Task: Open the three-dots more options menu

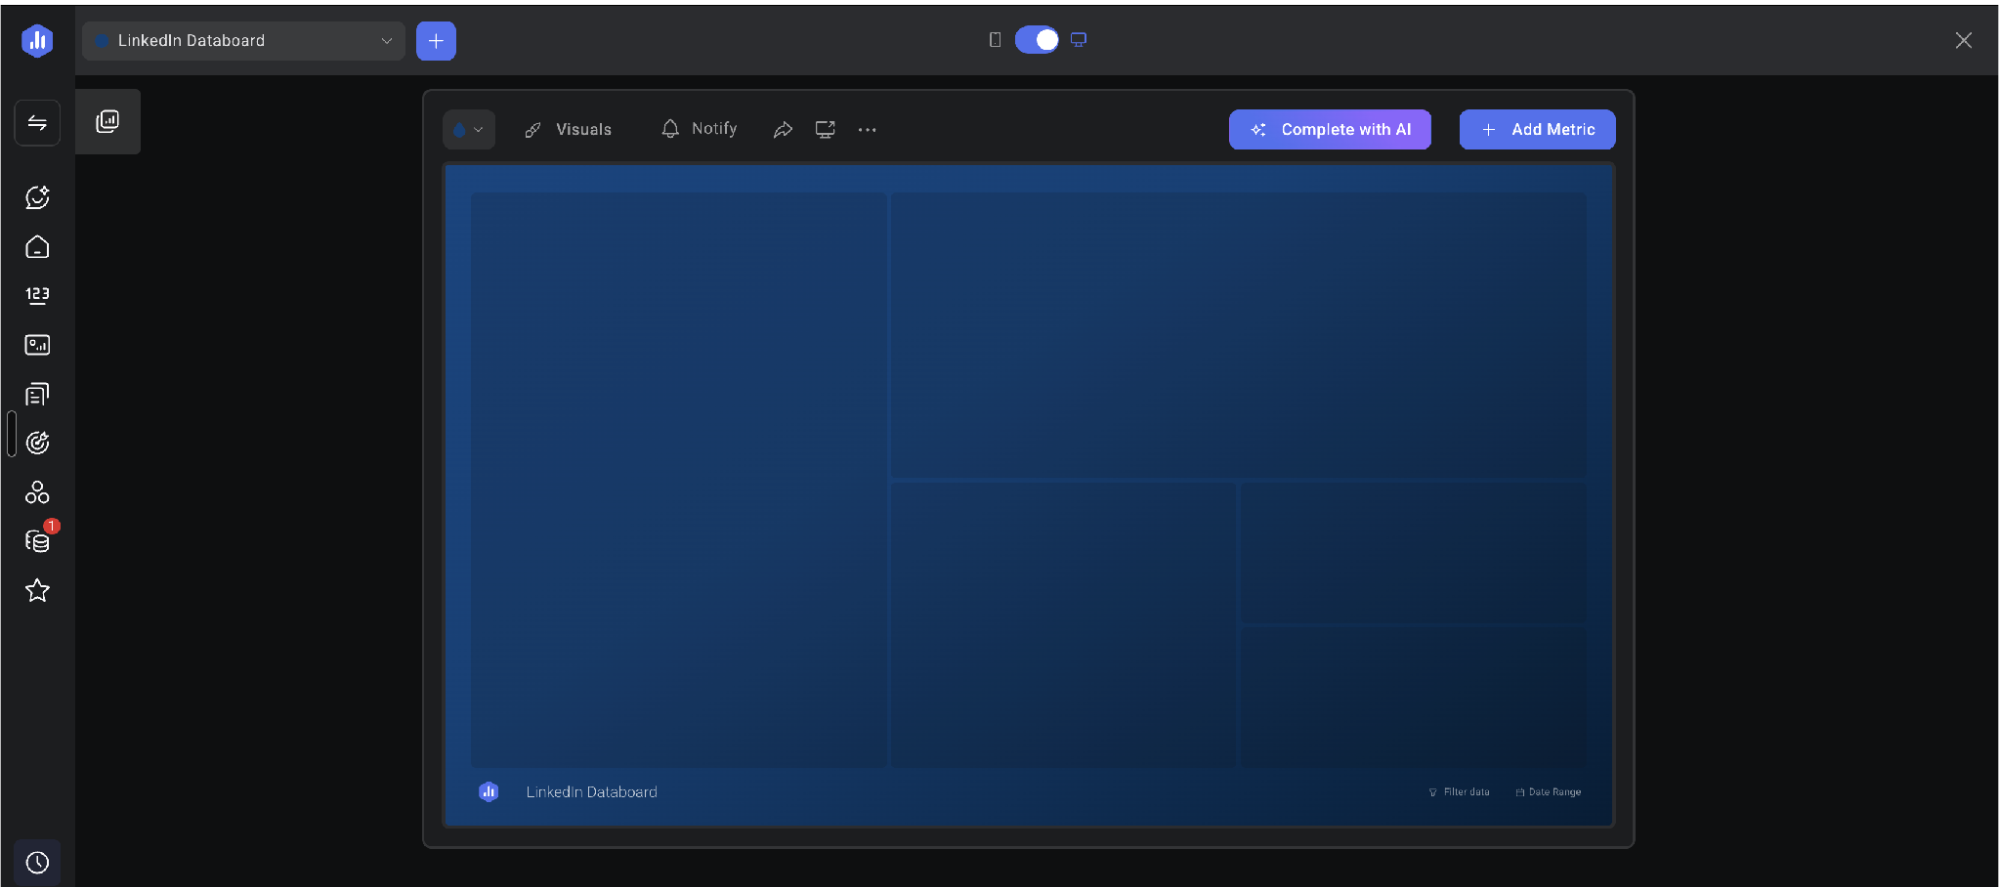Action: pos(867,130)
